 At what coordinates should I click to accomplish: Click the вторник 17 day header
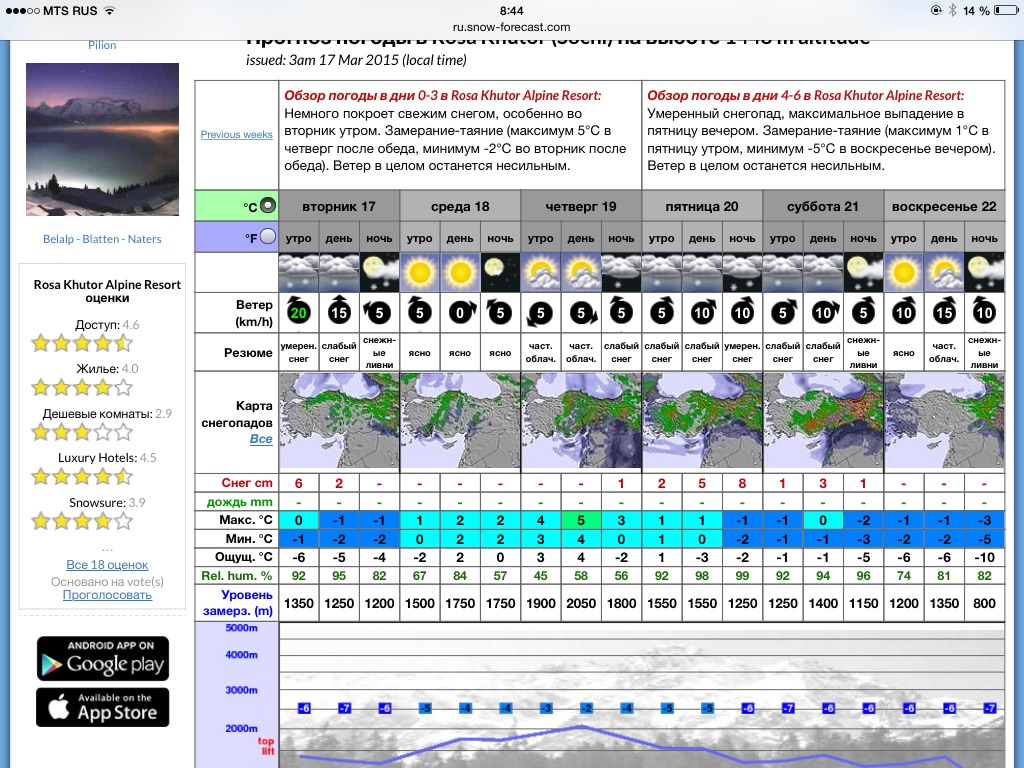click(339, 206)
